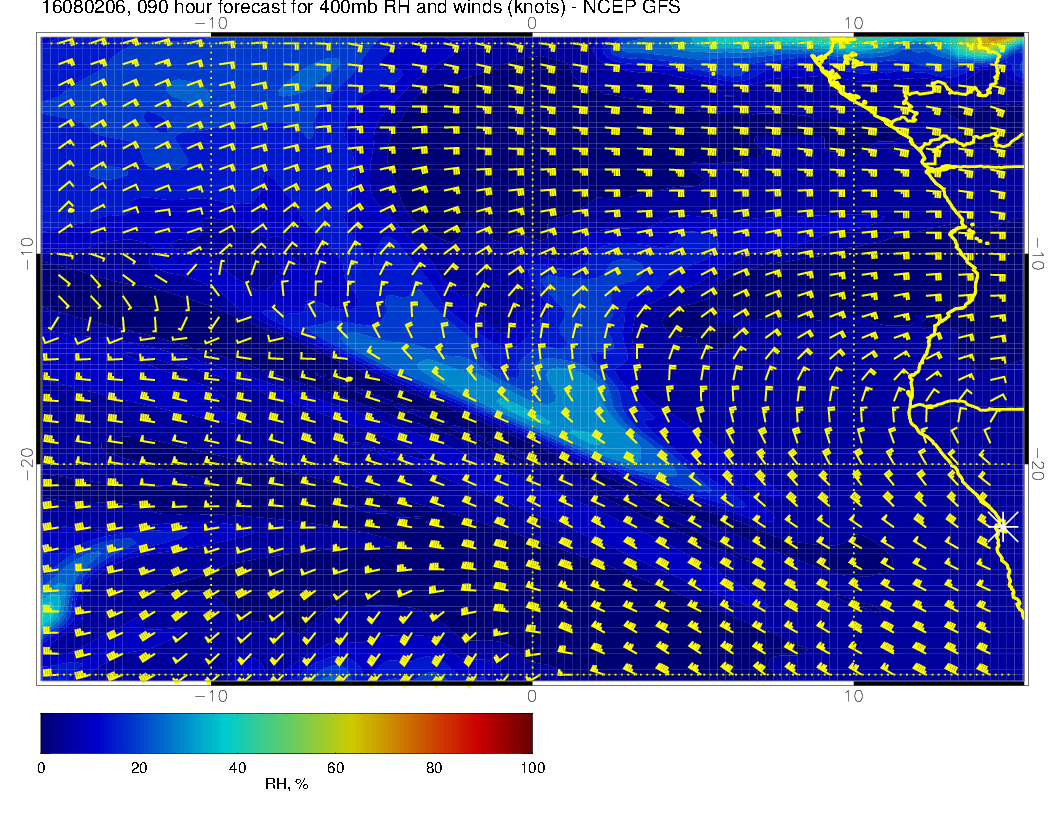Click top axis longitude label "10"
Screen dimensions: 1056x816
pos(853,24)
